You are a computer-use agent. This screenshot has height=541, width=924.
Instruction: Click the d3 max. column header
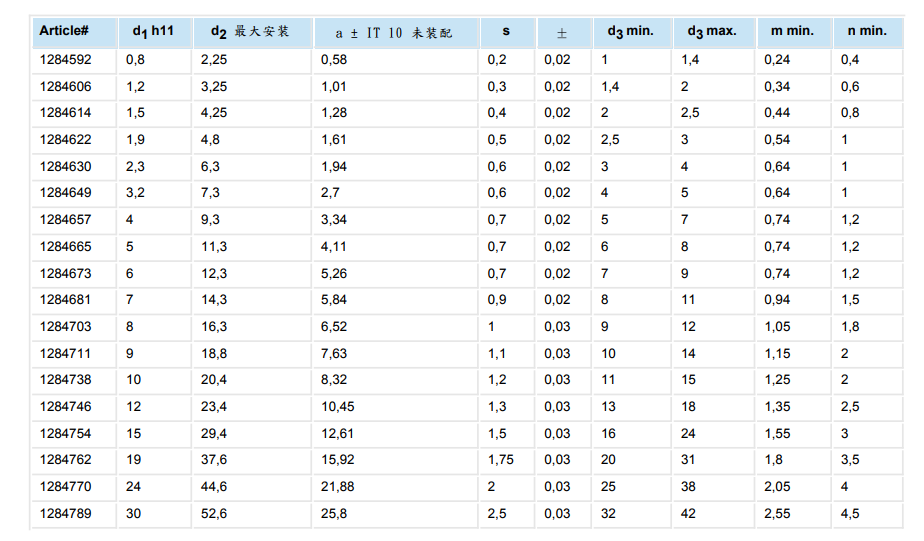click(711, 31)
